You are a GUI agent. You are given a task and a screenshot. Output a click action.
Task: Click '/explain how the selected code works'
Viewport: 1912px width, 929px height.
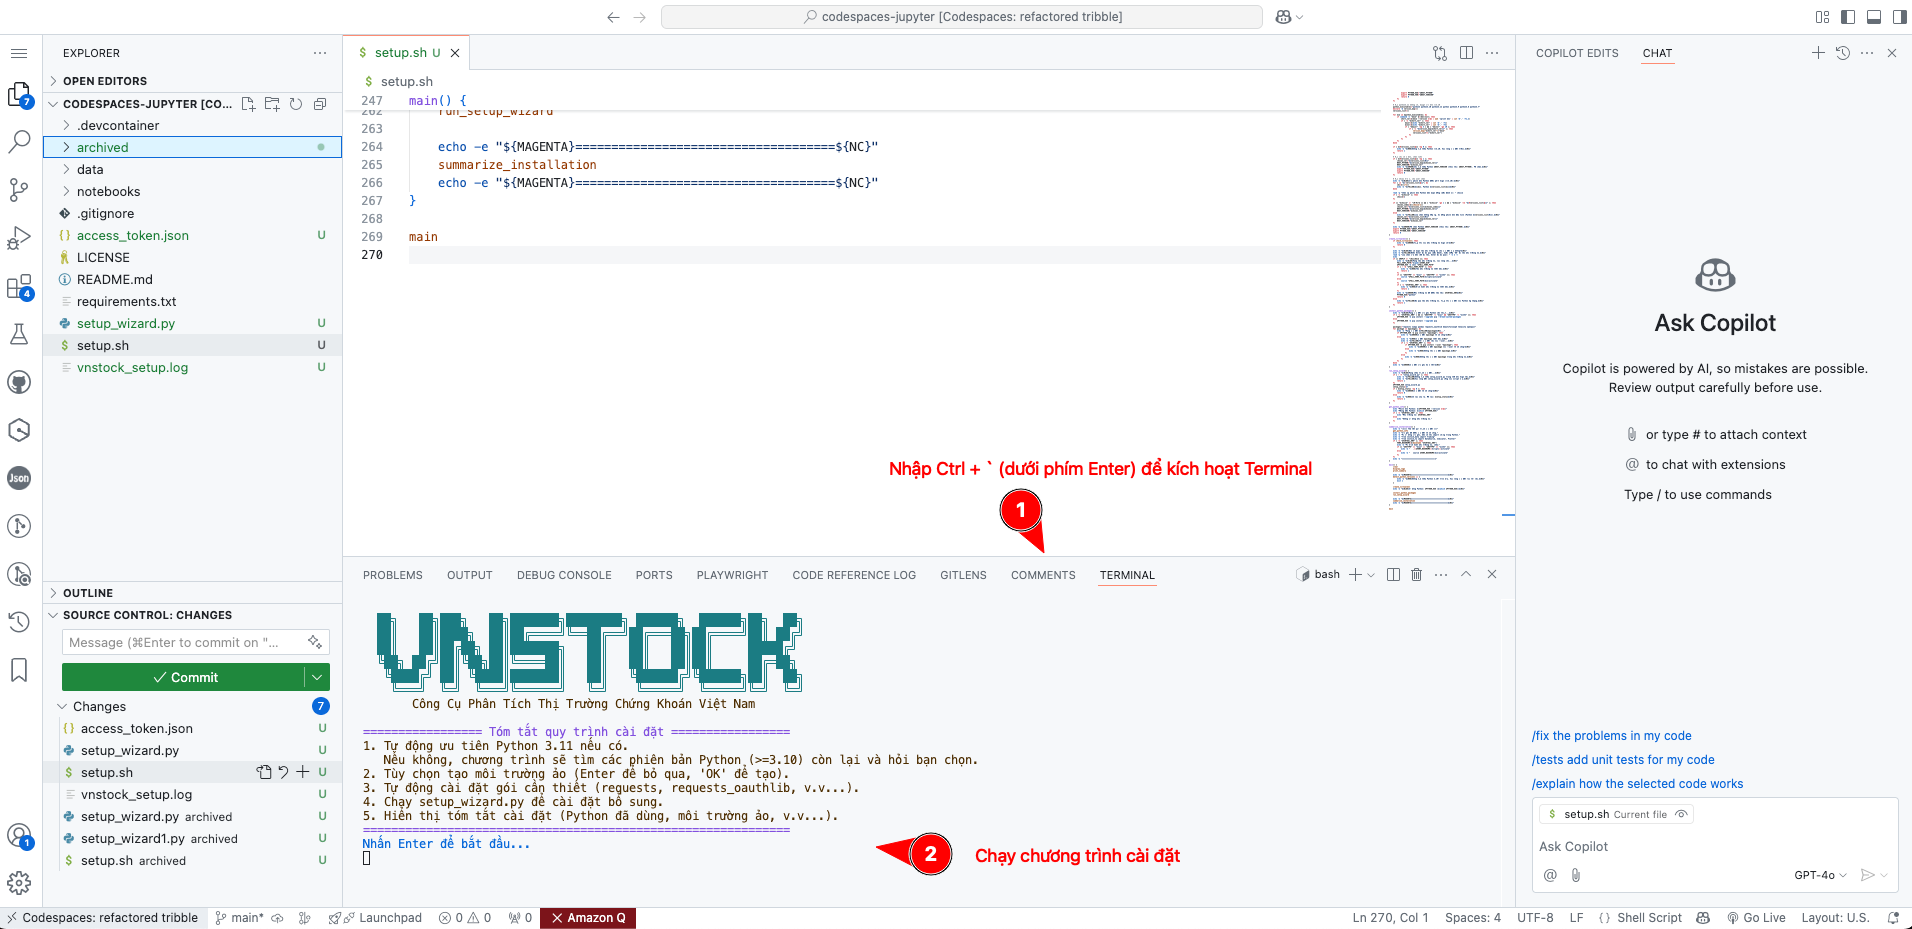click(1637, 784)
